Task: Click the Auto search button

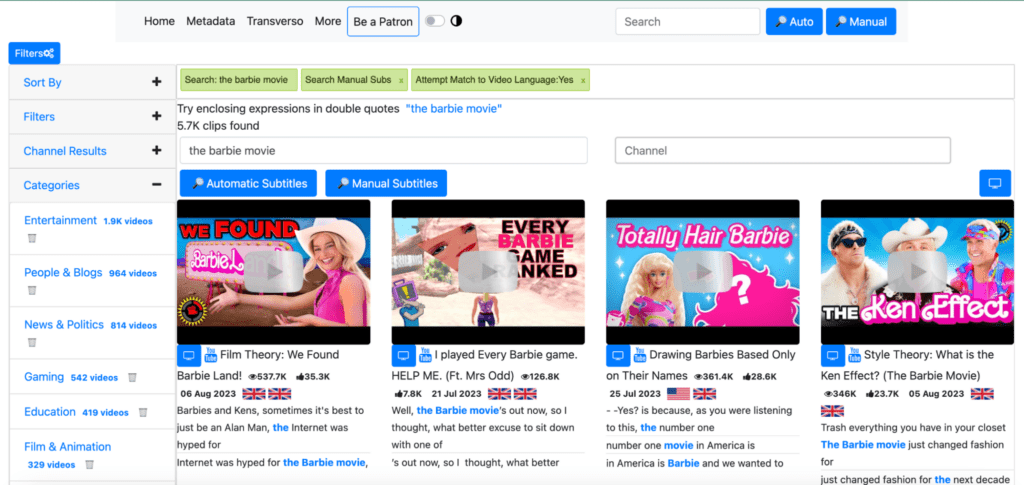Action: coord(794,22)
